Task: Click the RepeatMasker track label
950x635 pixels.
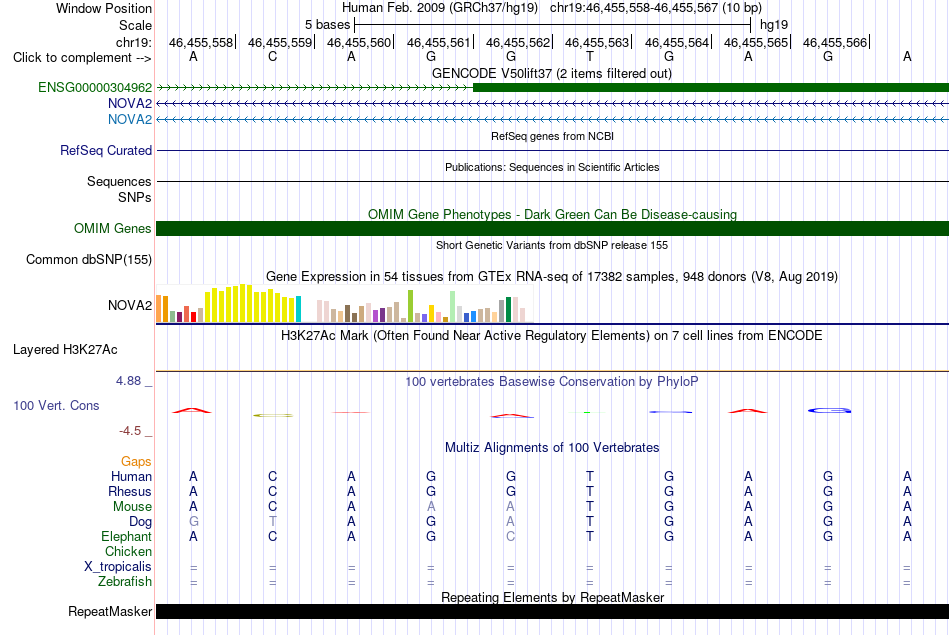Action: [110, 612]
